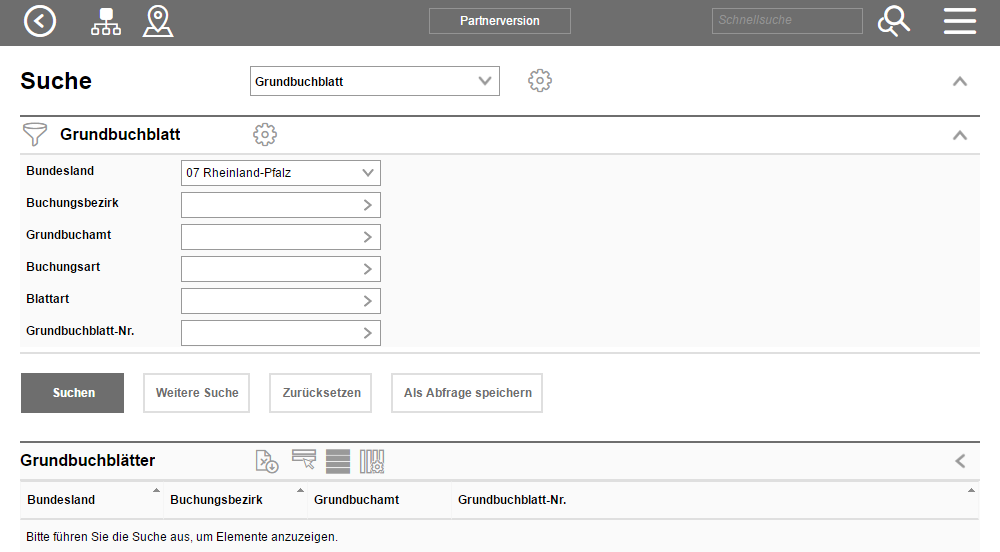This screenshot has height=552, width=1000.
Task: Click into the Schnellsuche input field
Action: 786,21
